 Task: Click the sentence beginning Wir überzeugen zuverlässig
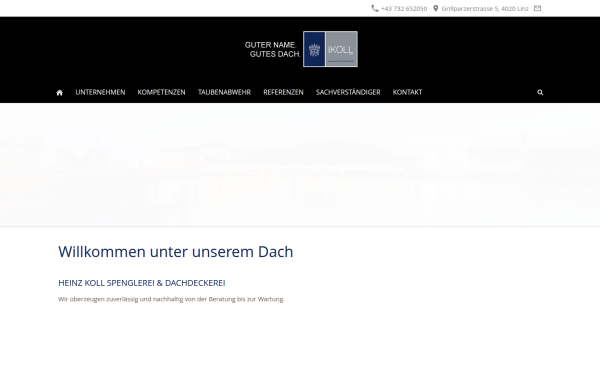click(x=171, y=299)
